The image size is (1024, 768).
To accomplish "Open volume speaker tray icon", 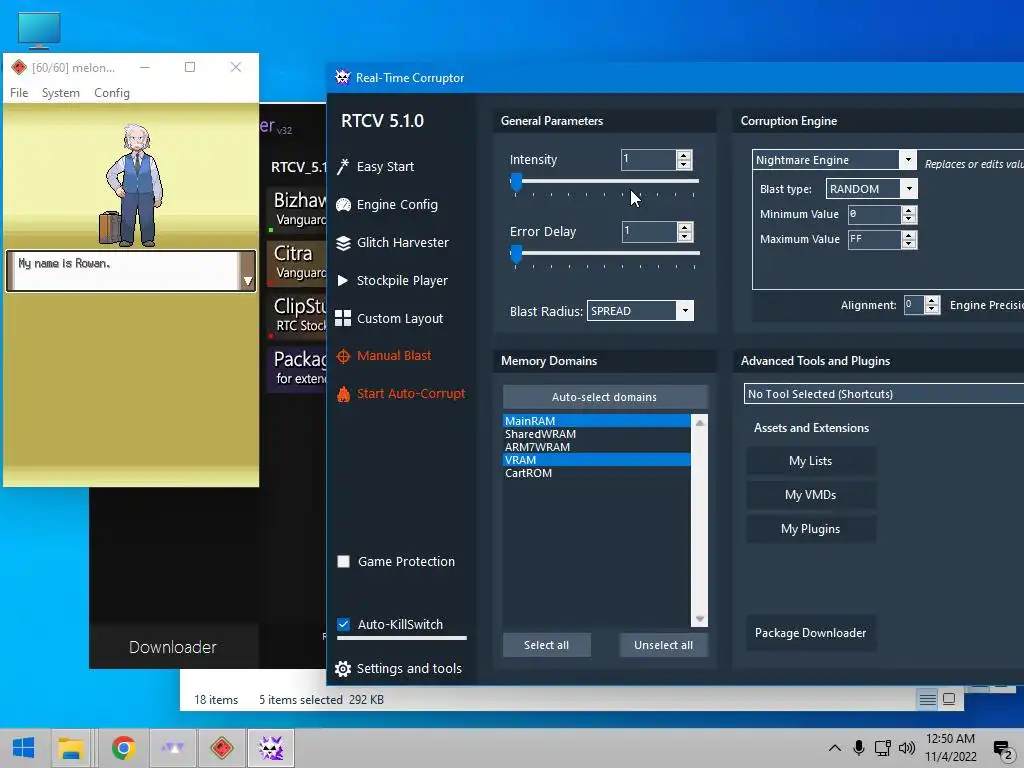I will point(906,748).
